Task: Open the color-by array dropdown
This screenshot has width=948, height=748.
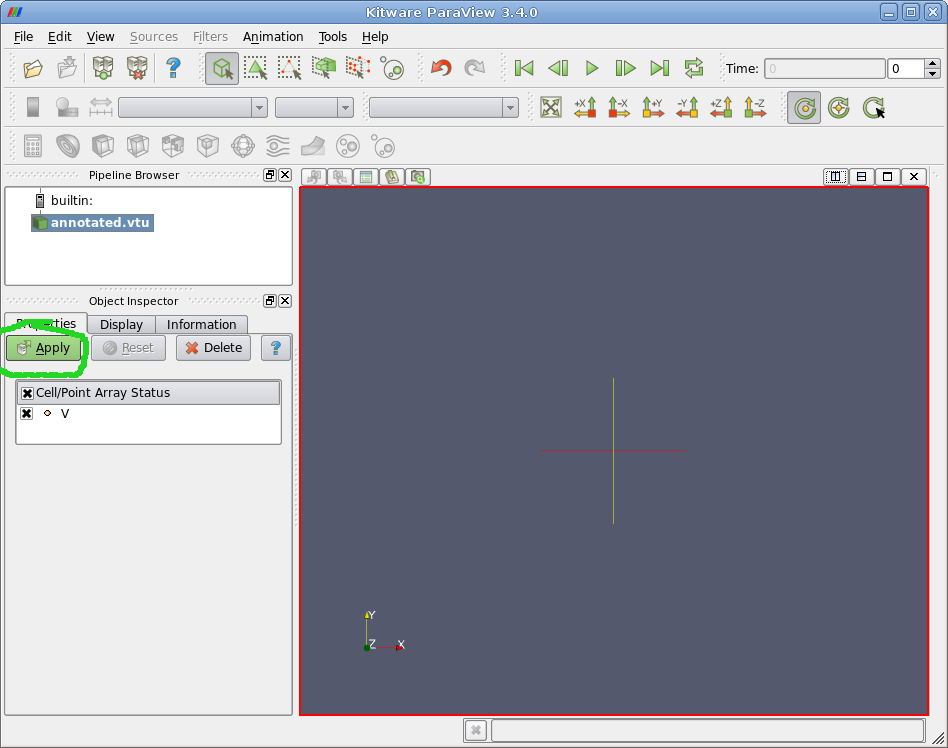Action: pos(192,107)
